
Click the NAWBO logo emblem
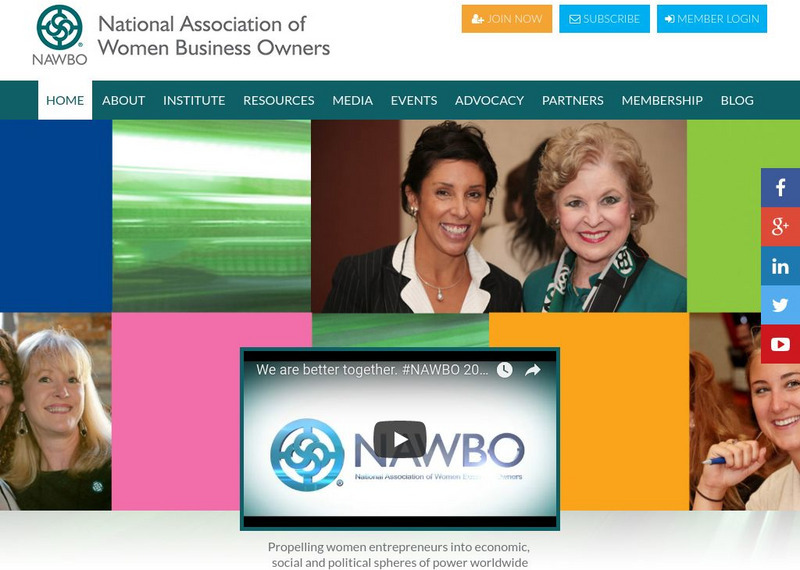pyautogui.click(x=59, y=35)
